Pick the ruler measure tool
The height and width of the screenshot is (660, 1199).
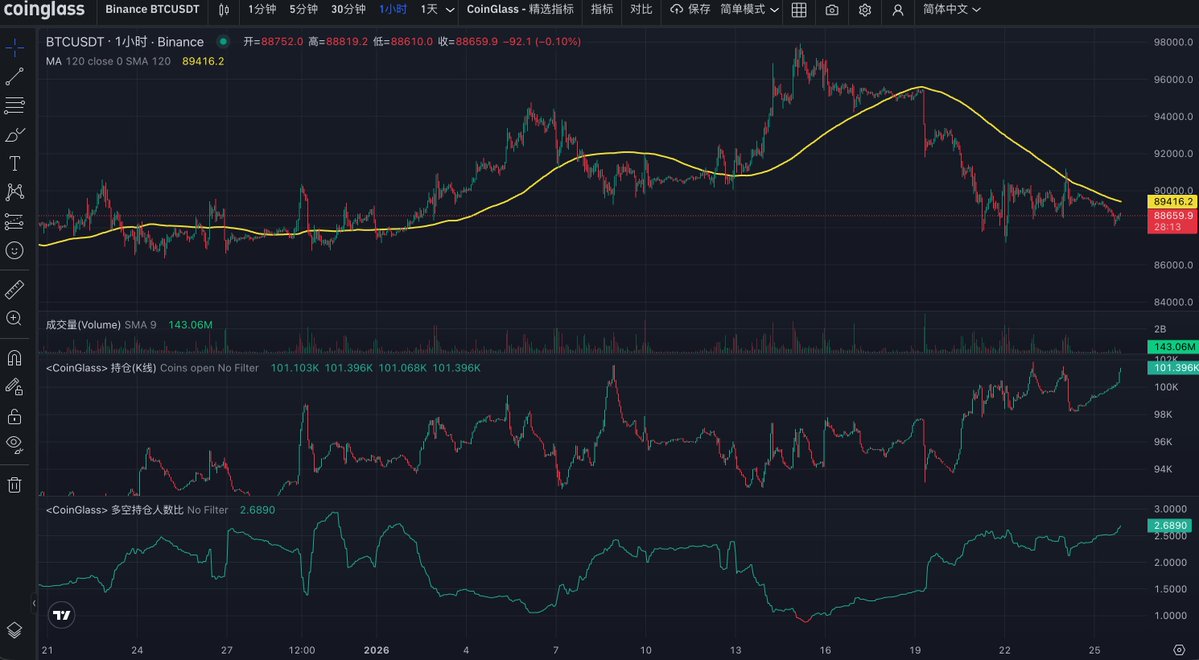[15, 289]
